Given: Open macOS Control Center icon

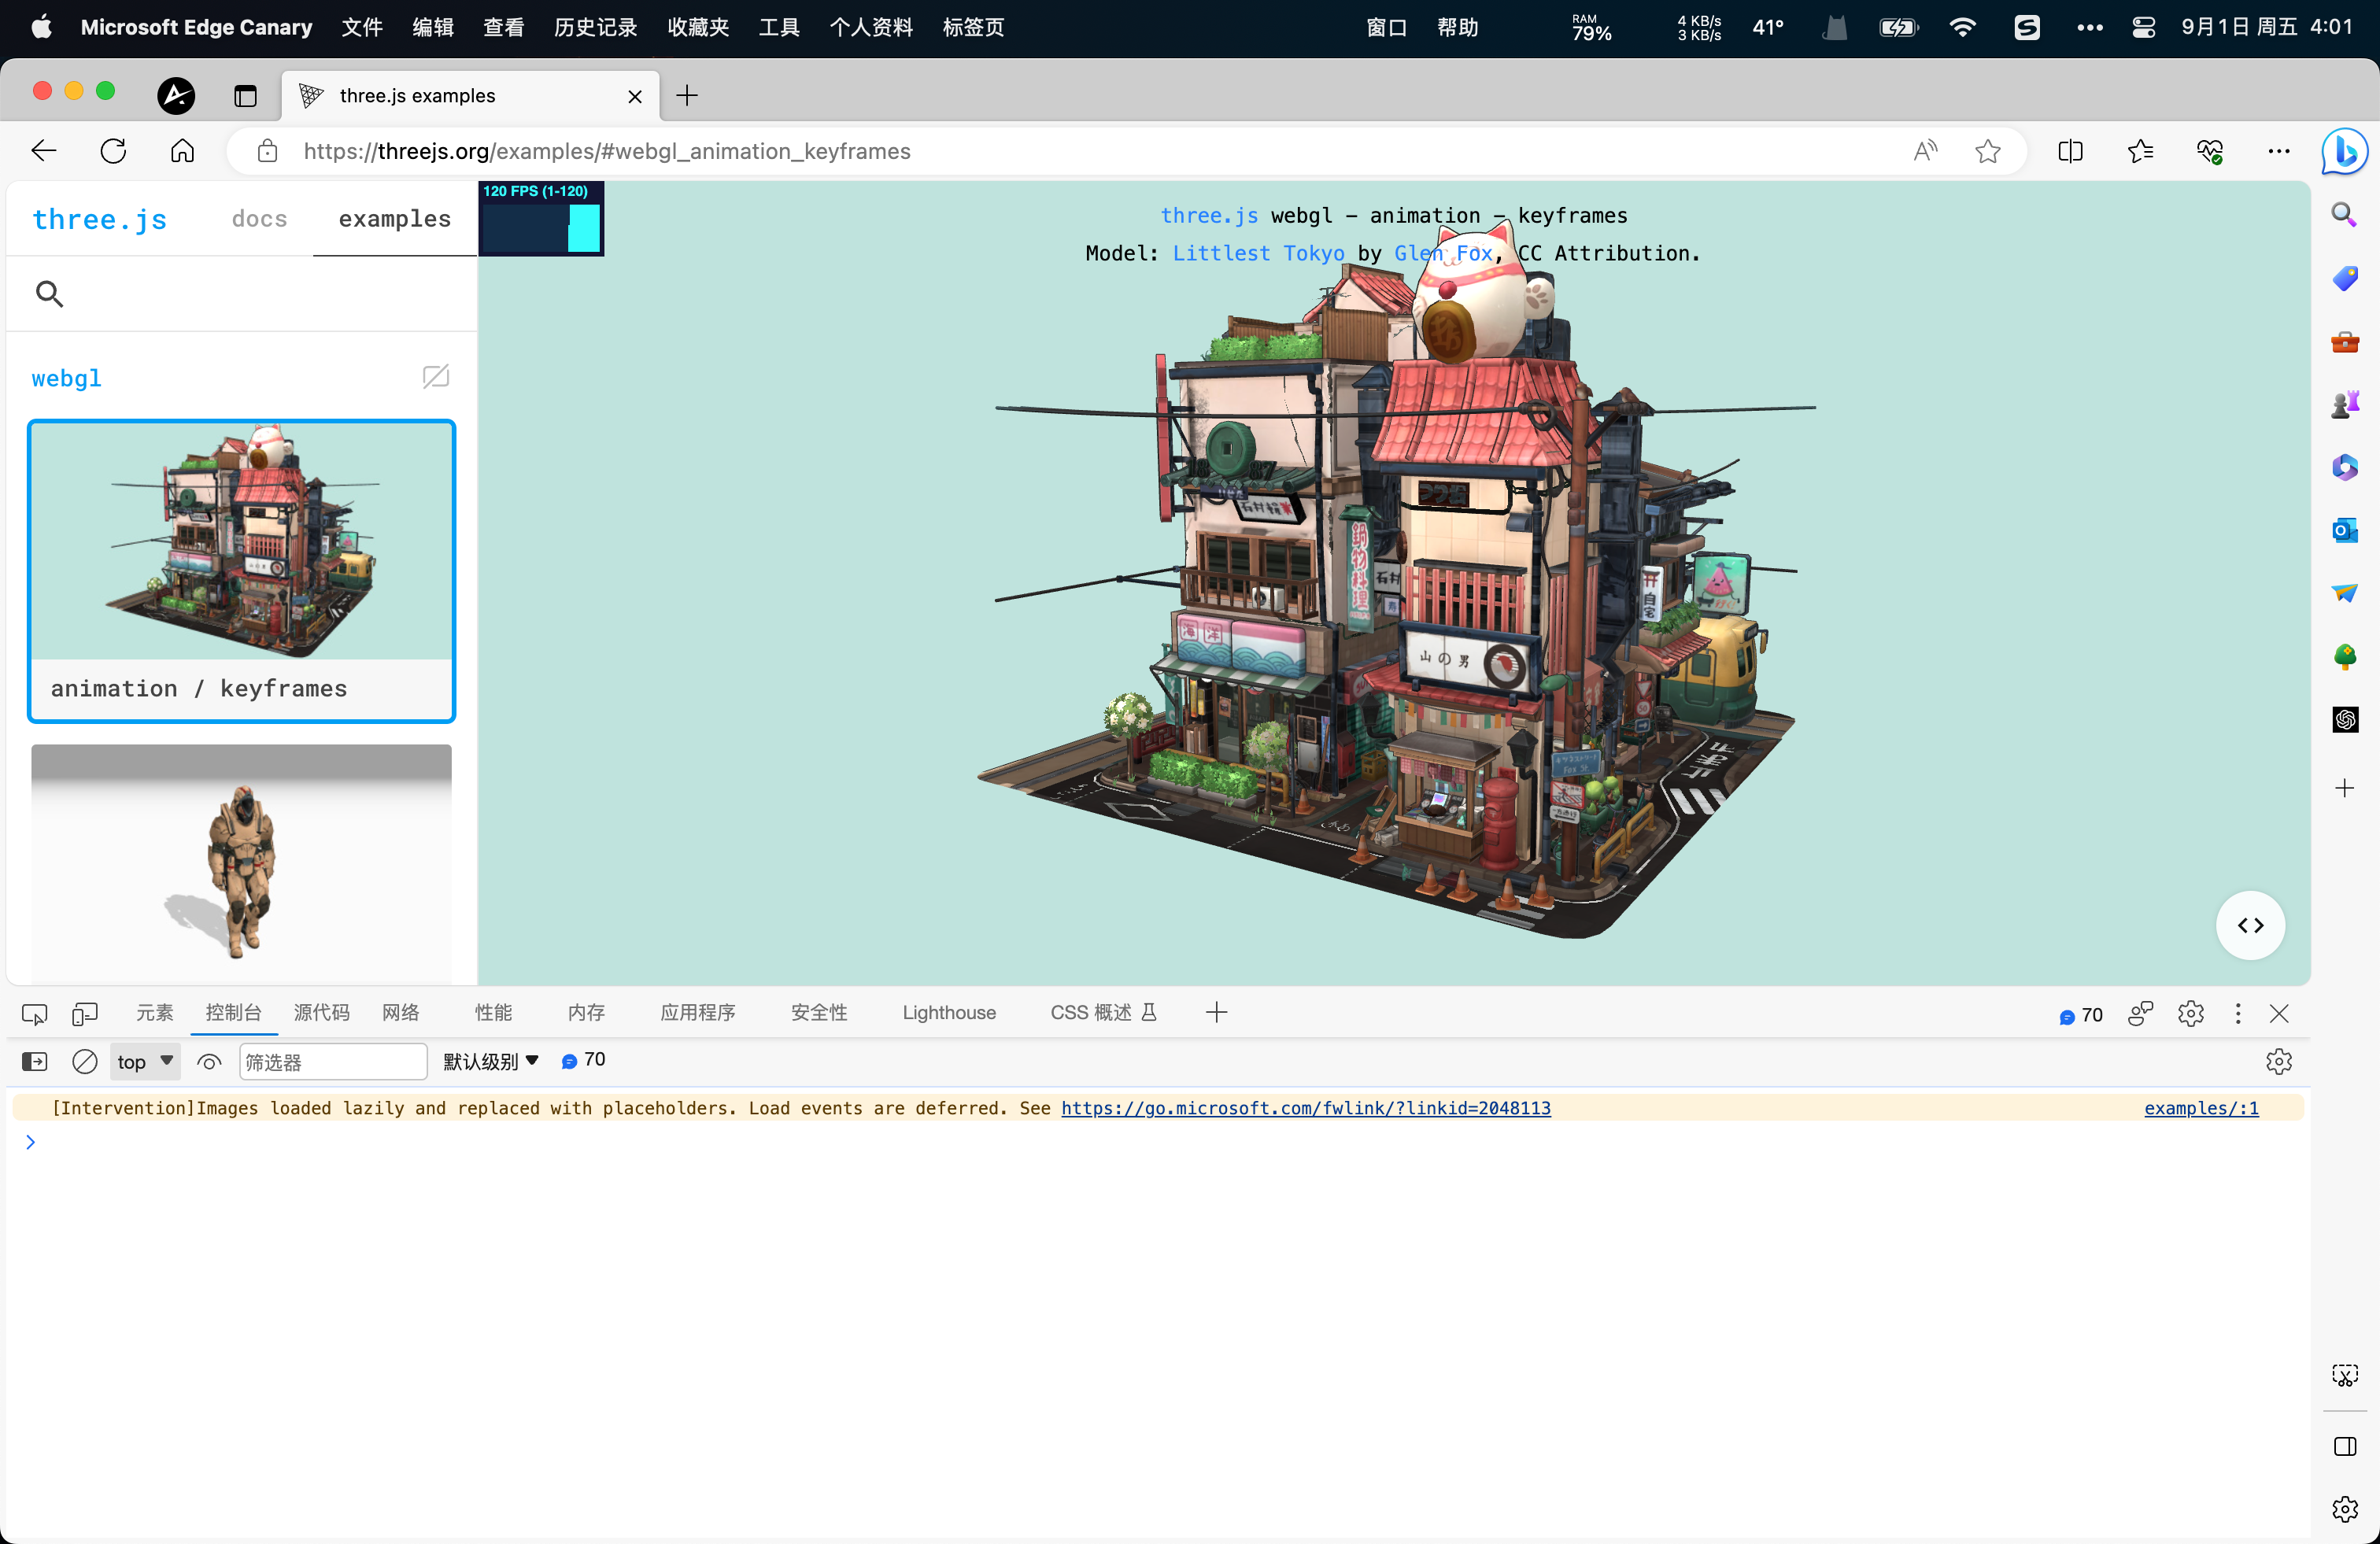Looking at the screenshot, I should pyautogui.click(x=2142, y=27).
